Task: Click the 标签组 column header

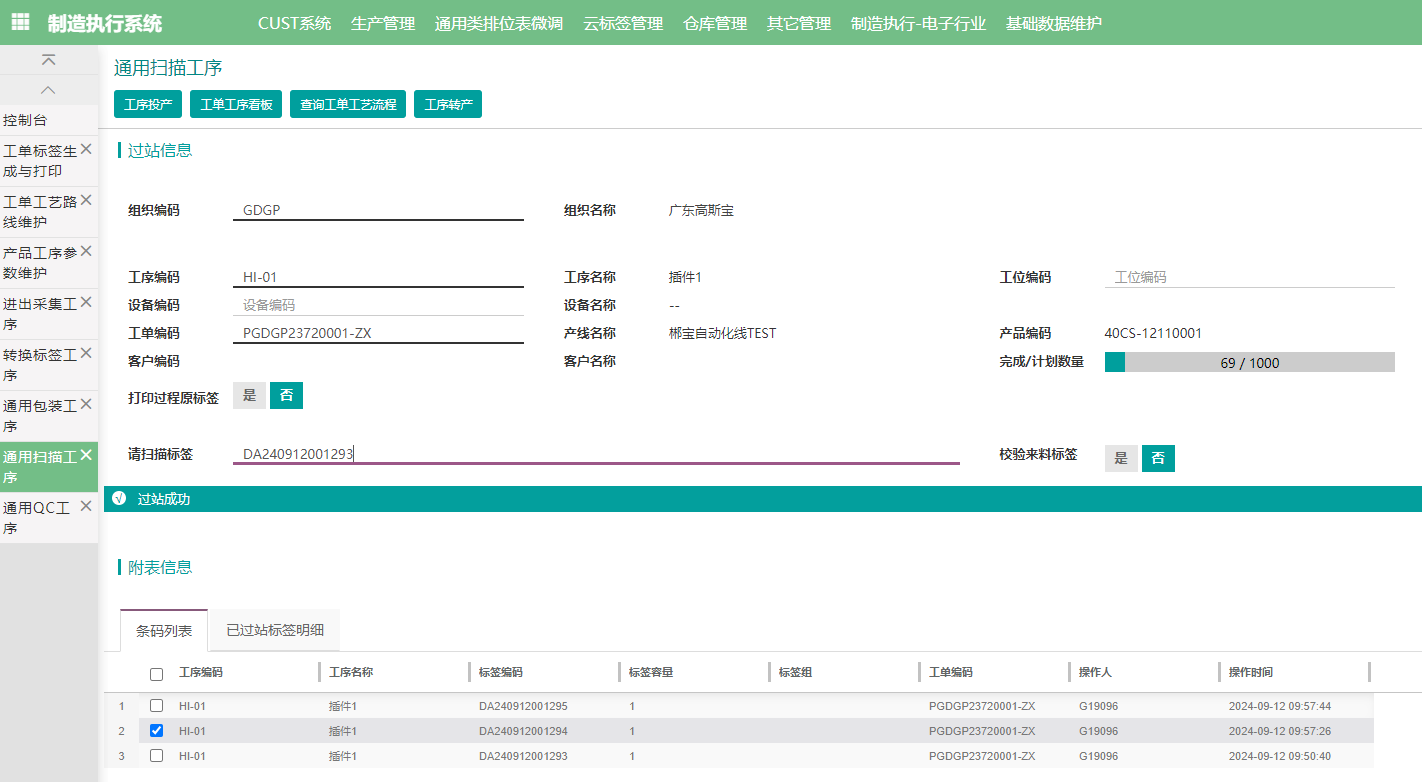Action: click(795, 672)
